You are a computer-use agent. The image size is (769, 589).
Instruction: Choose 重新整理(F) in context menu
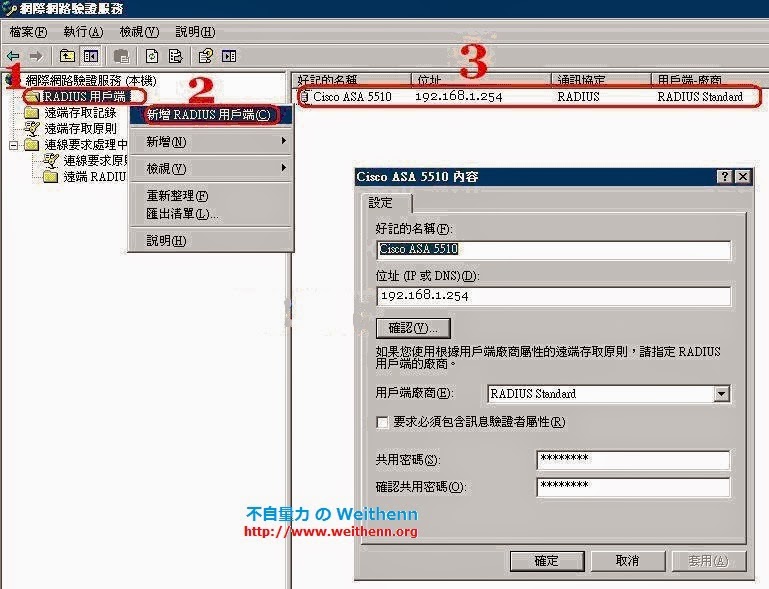[x=211, y=196]
